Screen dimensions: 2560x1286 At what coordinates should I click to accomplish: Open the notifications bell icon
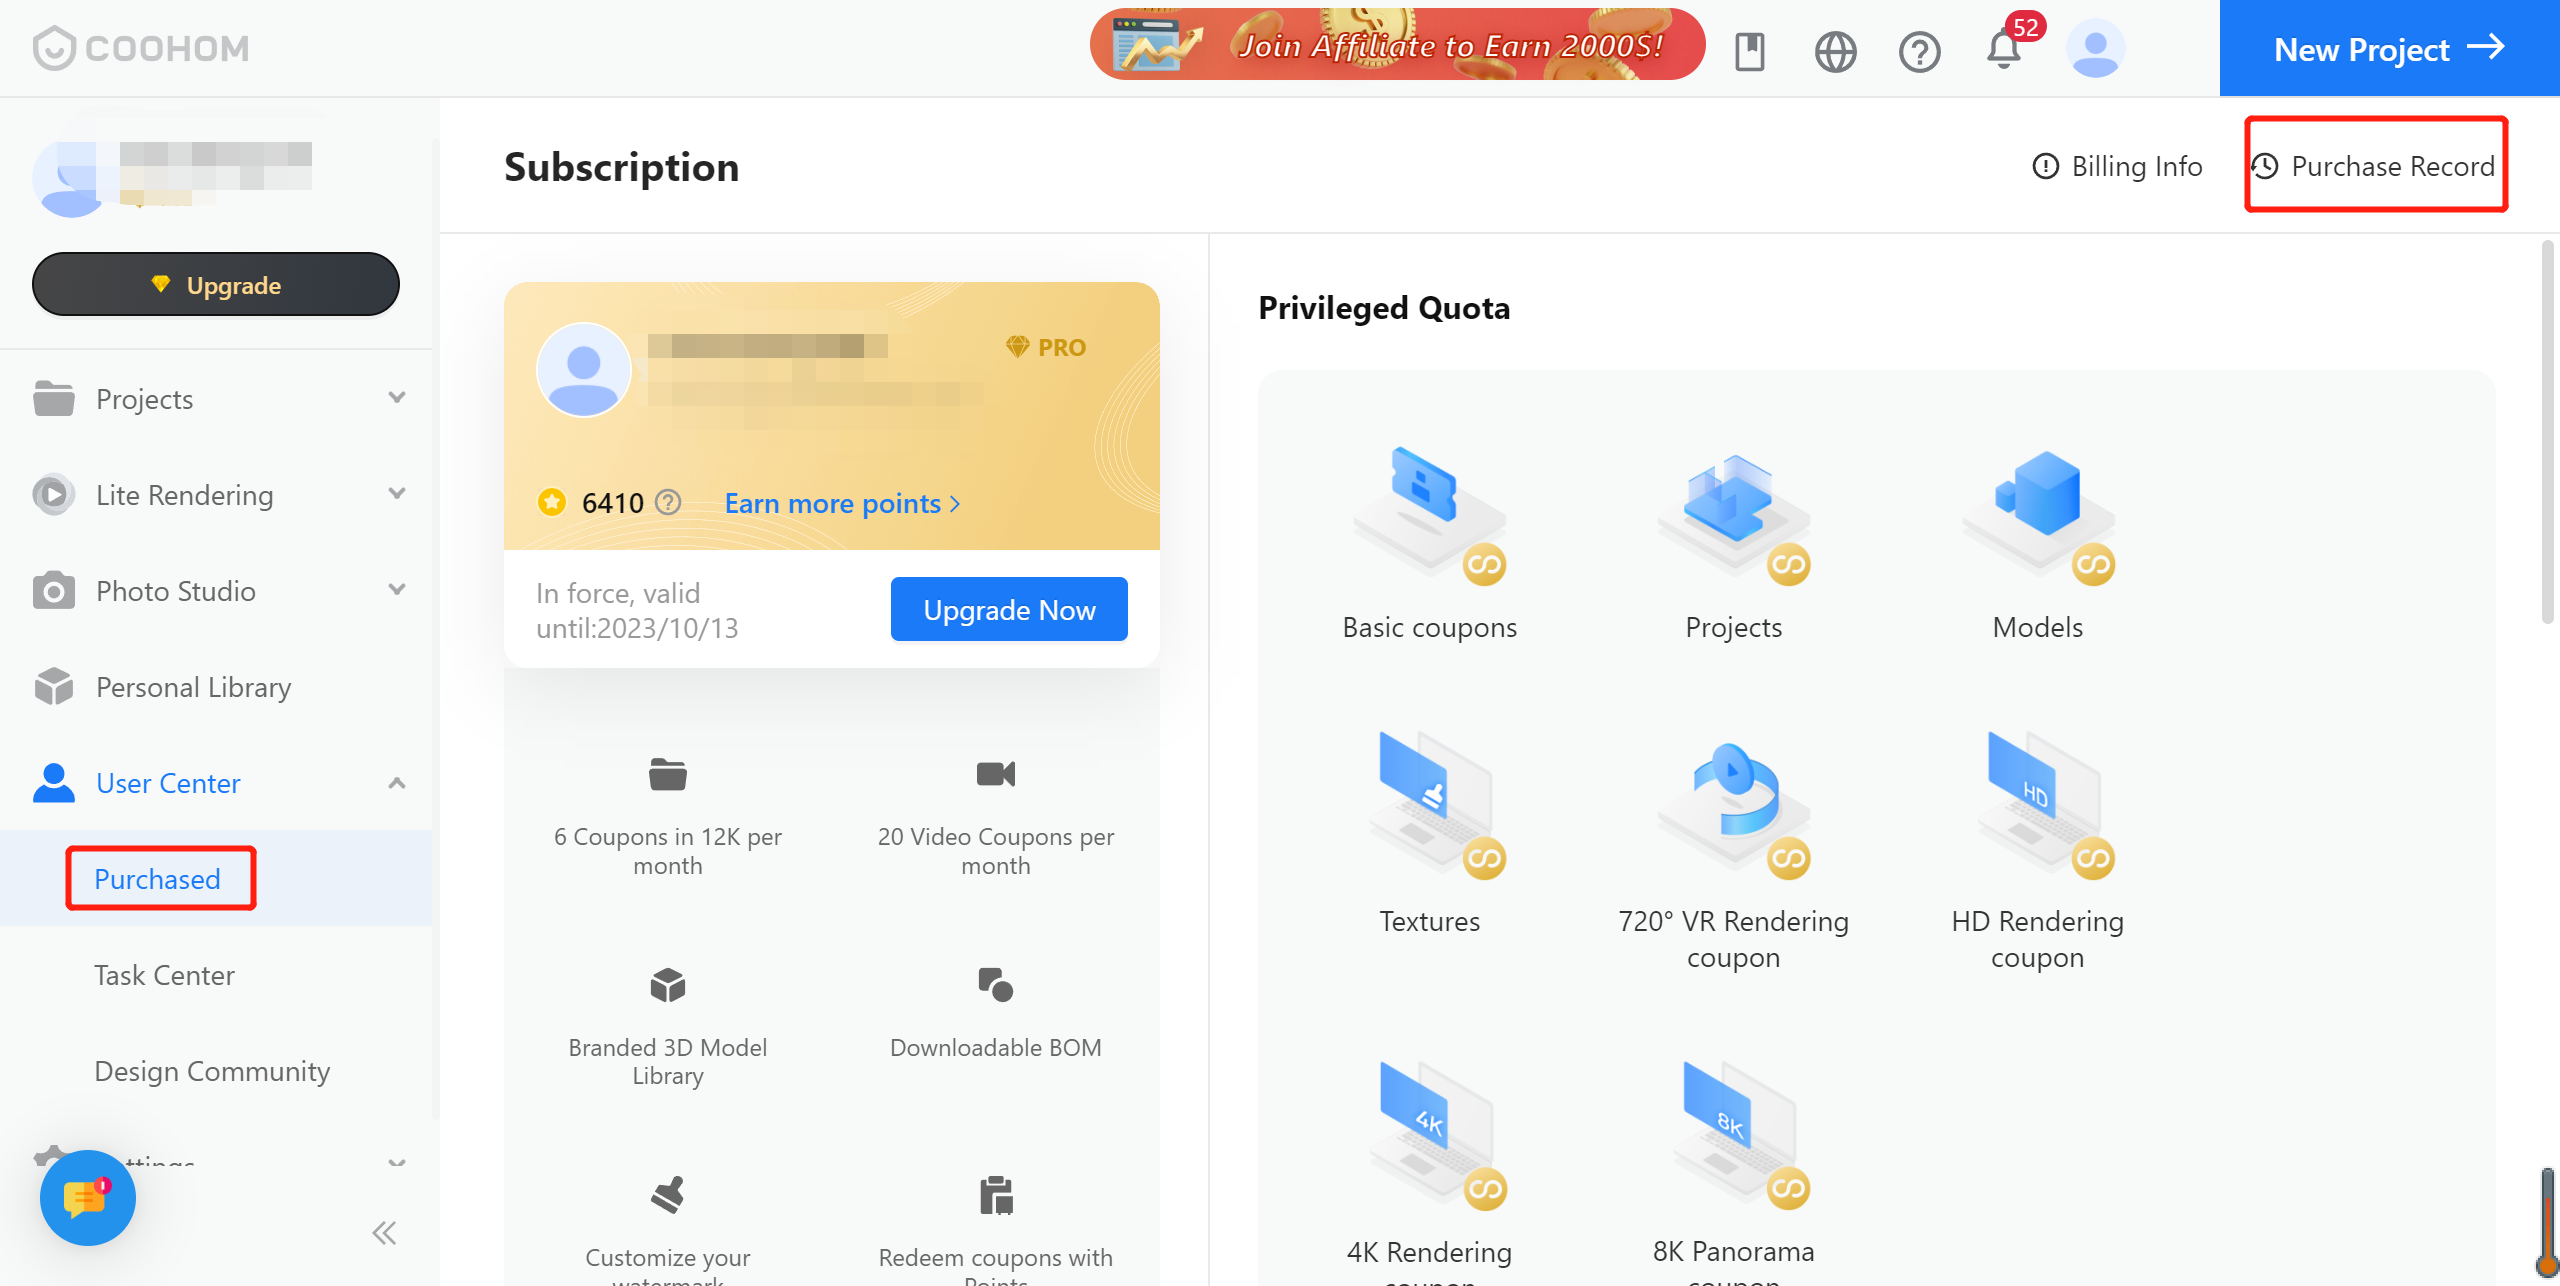pyautogui.click(x=2003, y=50)
